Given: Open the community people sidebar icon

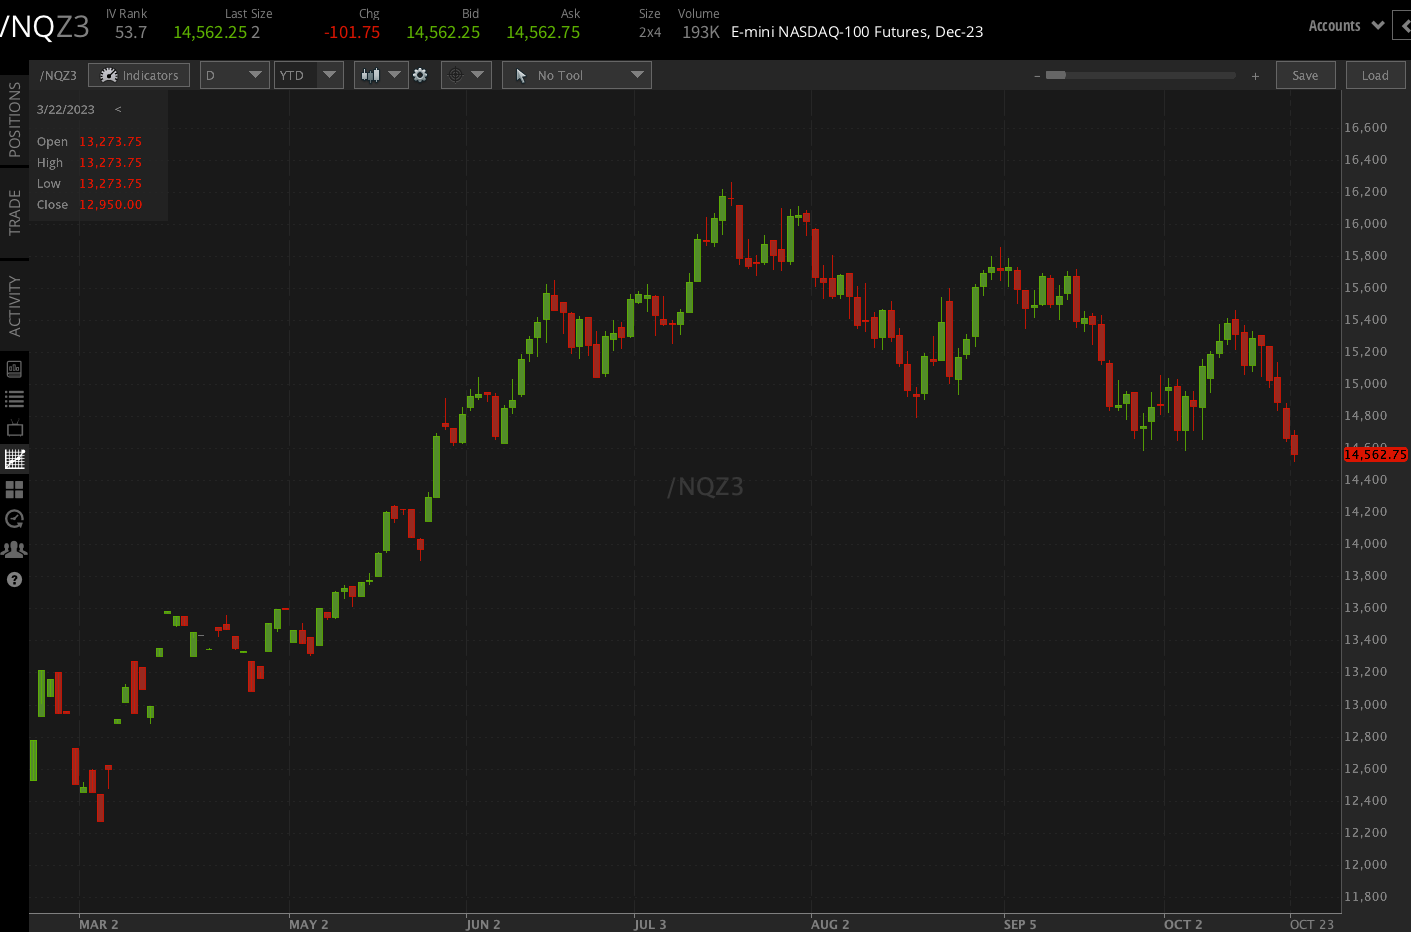Looking at the screenshot, I should pos(14,549).
